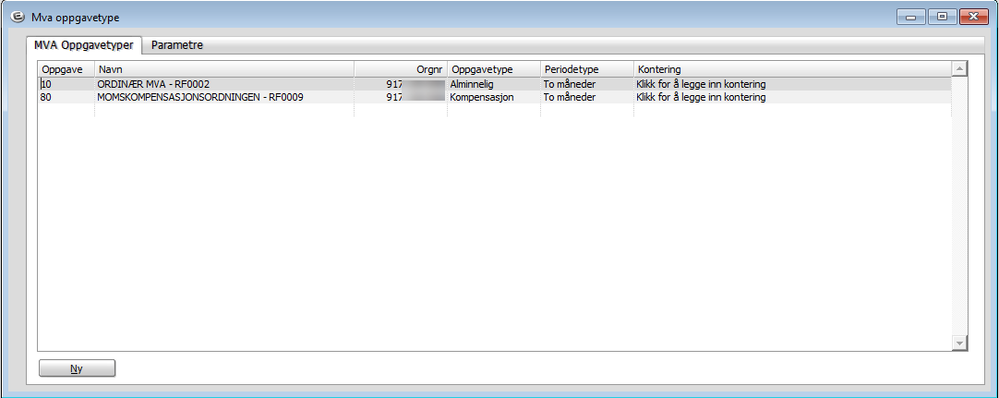Switch to the Parametre tab

pyautogui.click(x=177, y=45)
